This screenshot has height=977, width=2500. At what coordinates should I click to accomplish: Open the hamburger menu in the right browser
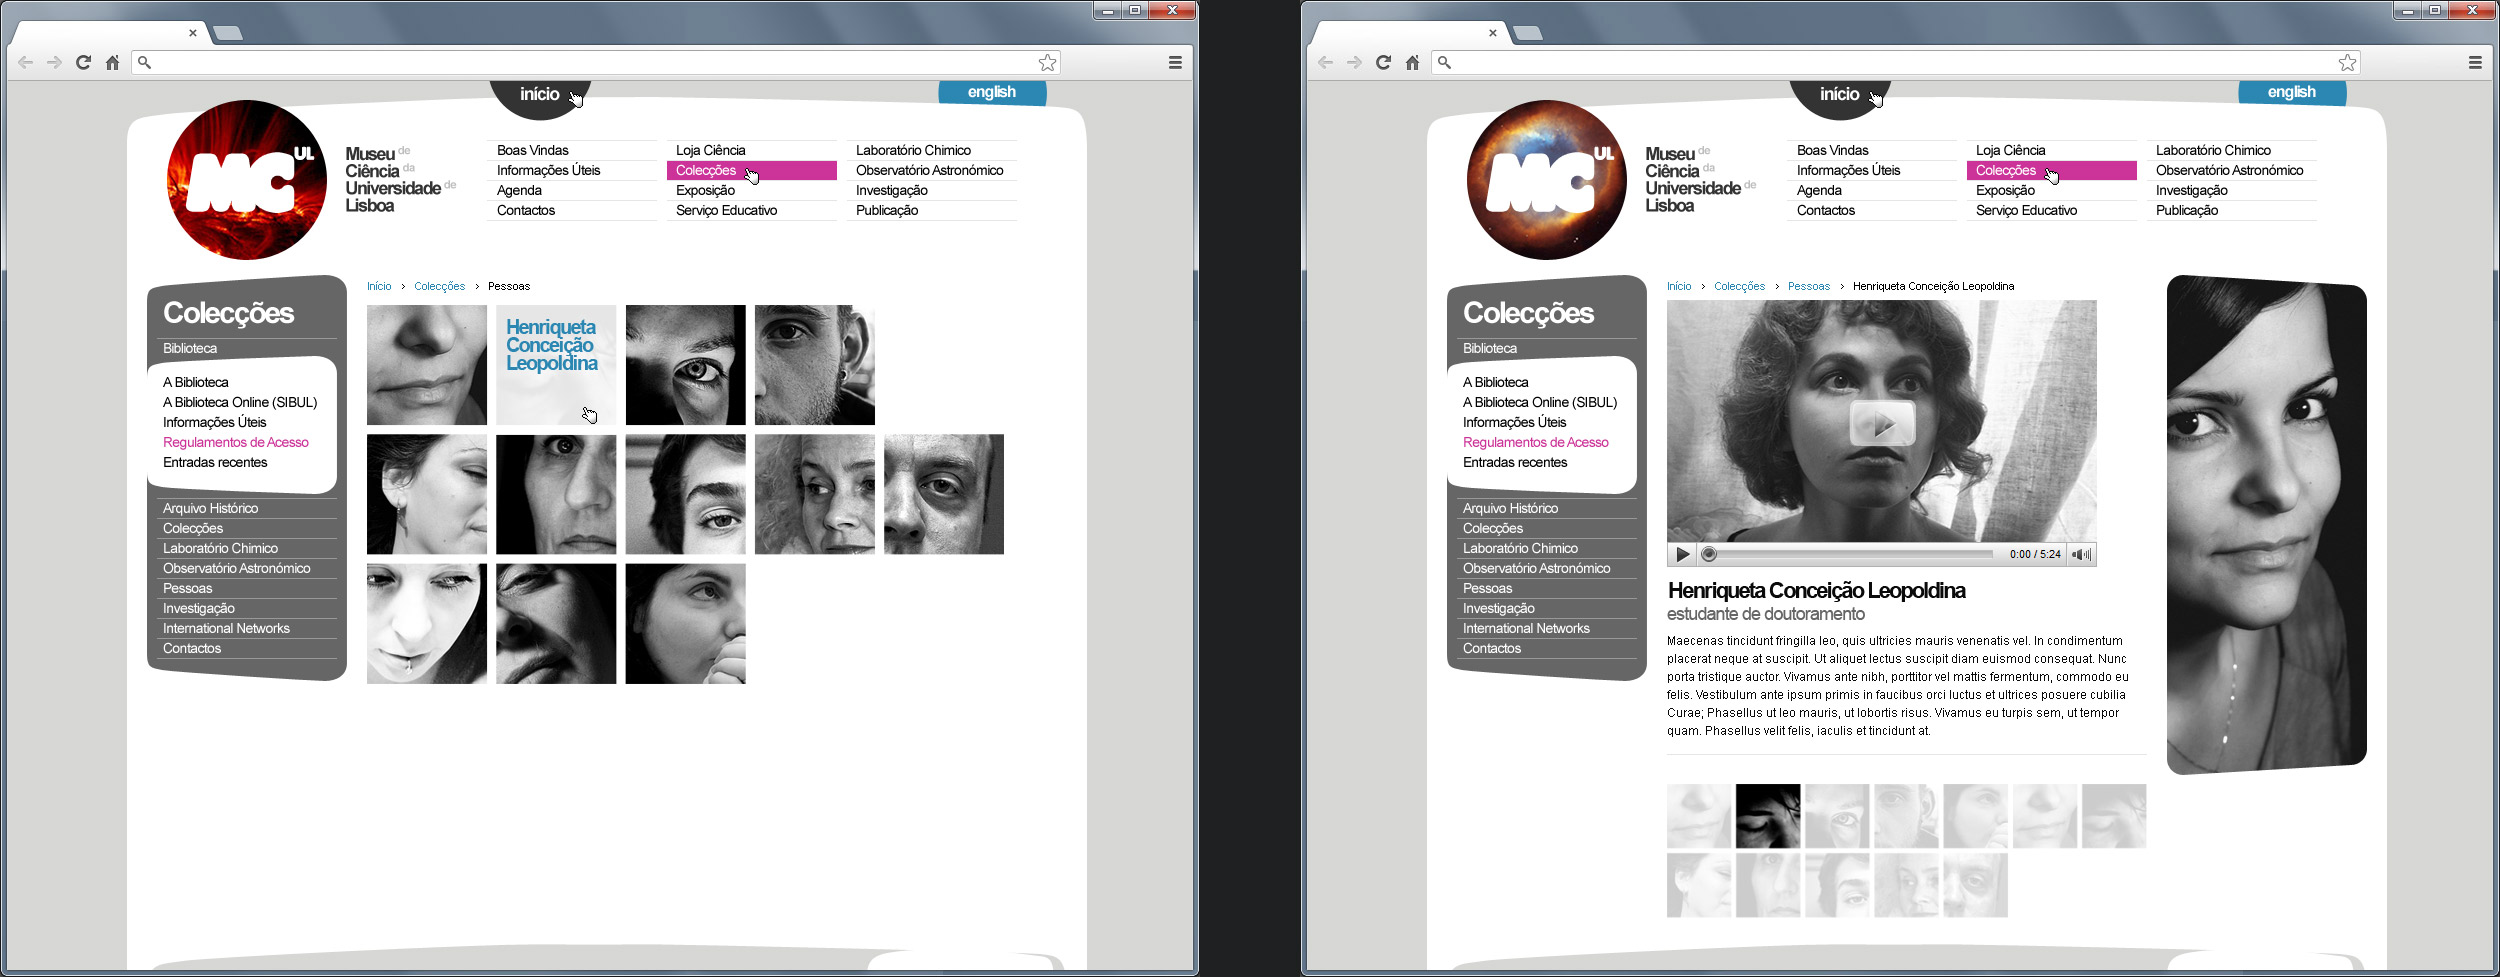pyautogui.click(x=2475, y=62)
